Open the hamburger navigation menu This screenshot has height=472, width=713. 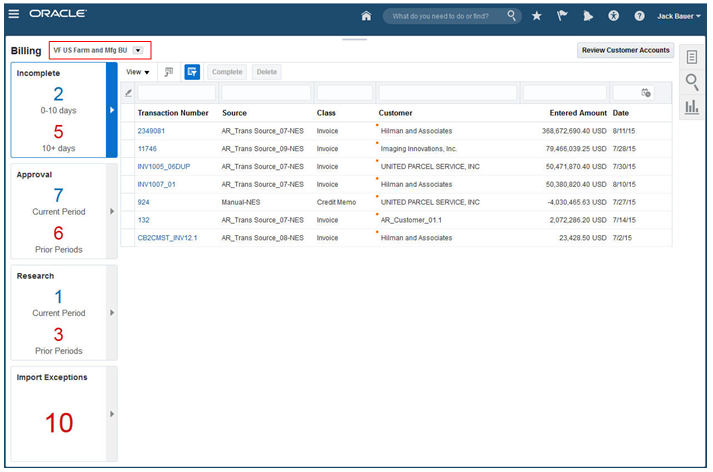click(x=14, y=15)
